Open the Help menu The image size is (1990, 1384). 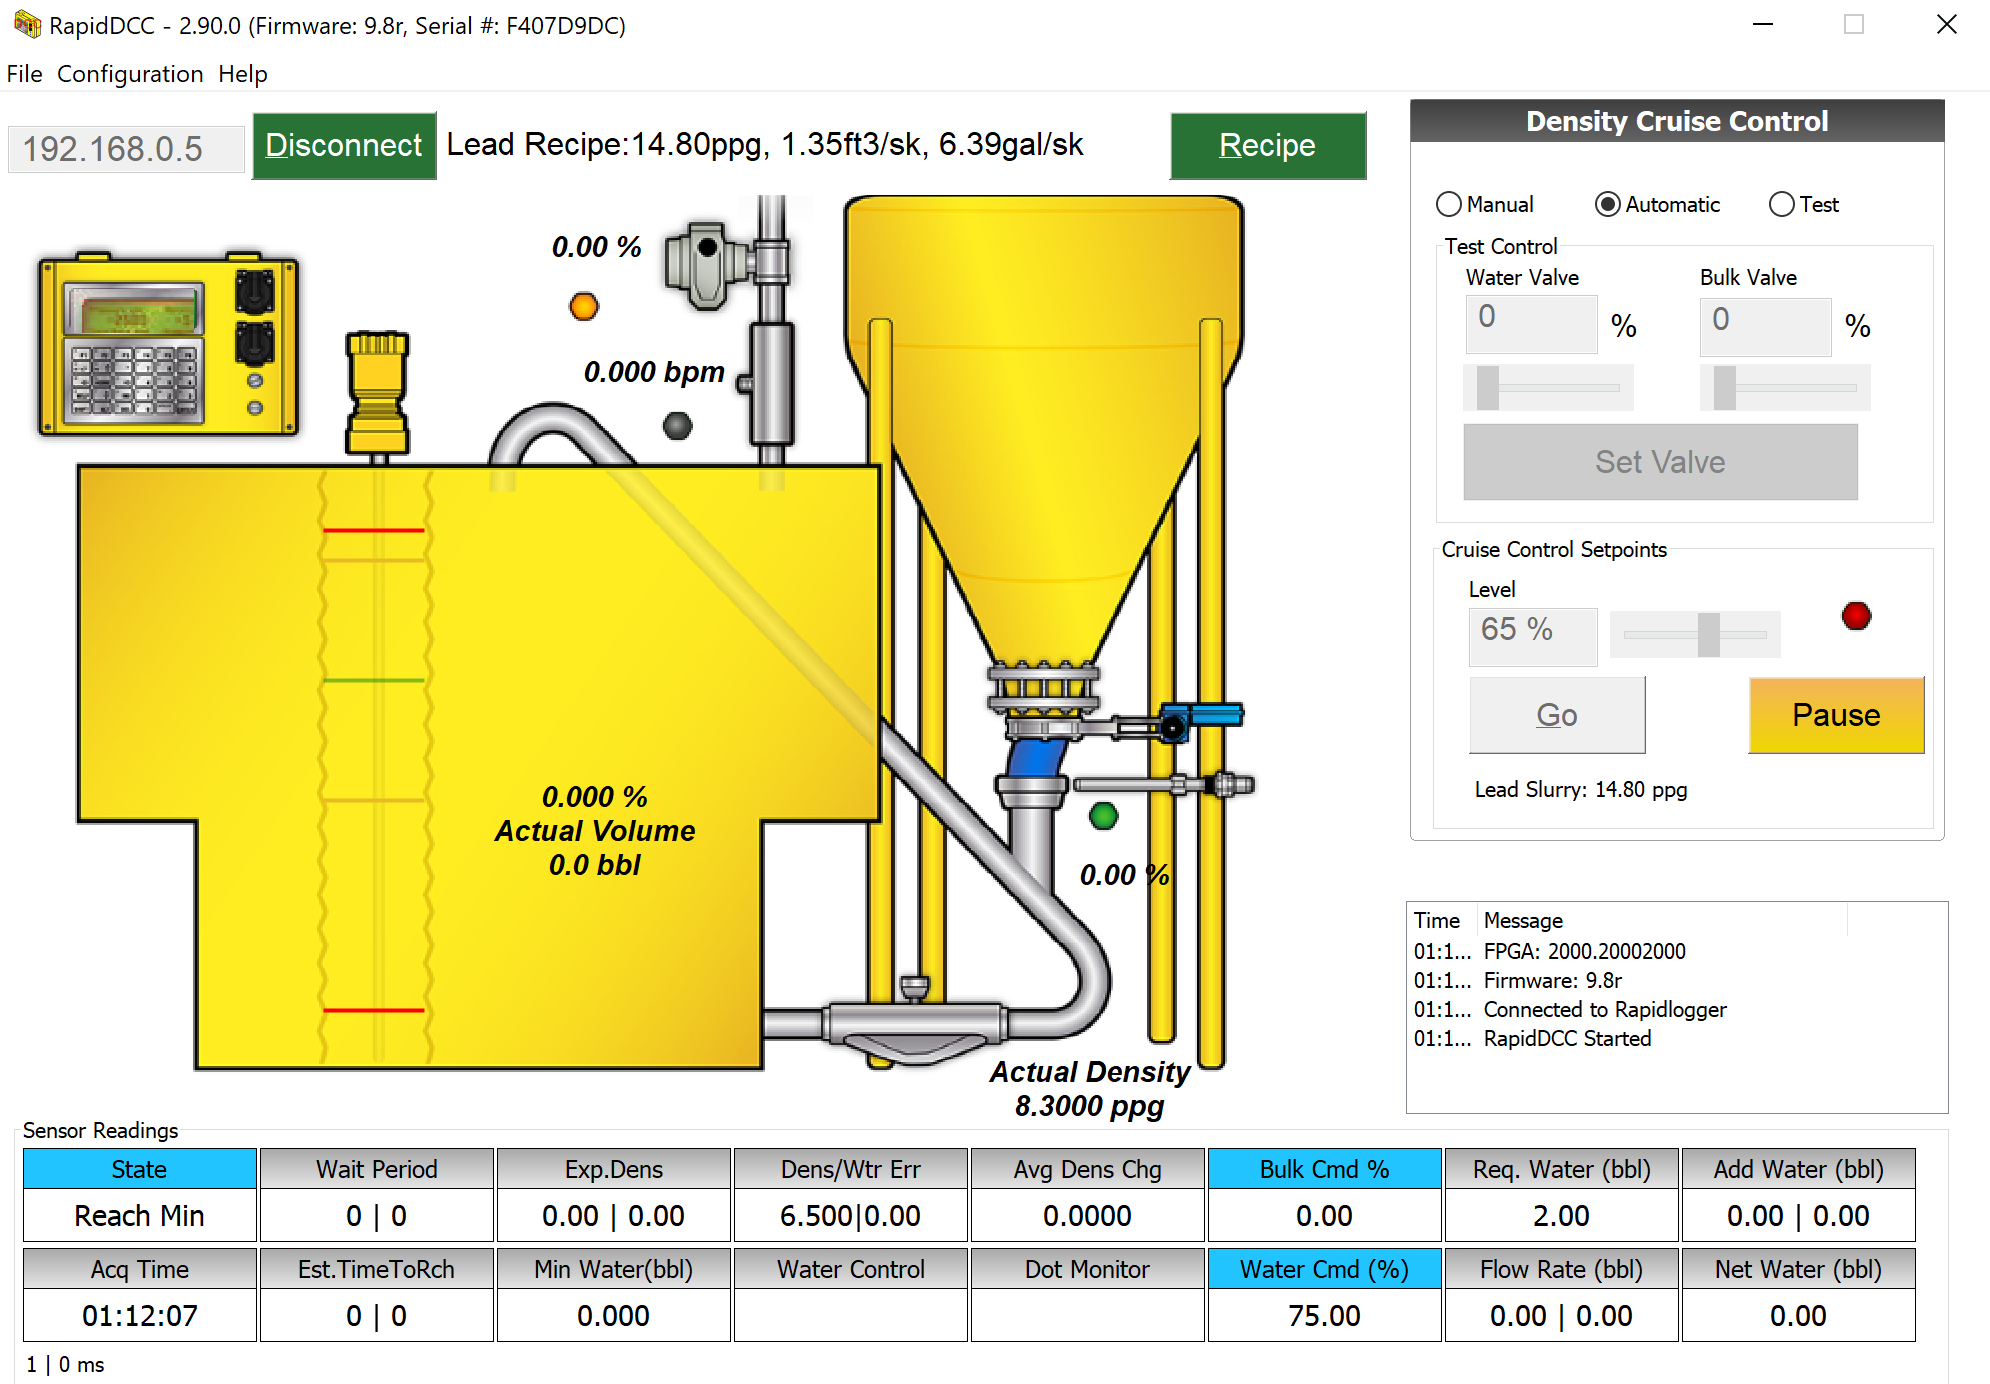(x=243, y=74)
